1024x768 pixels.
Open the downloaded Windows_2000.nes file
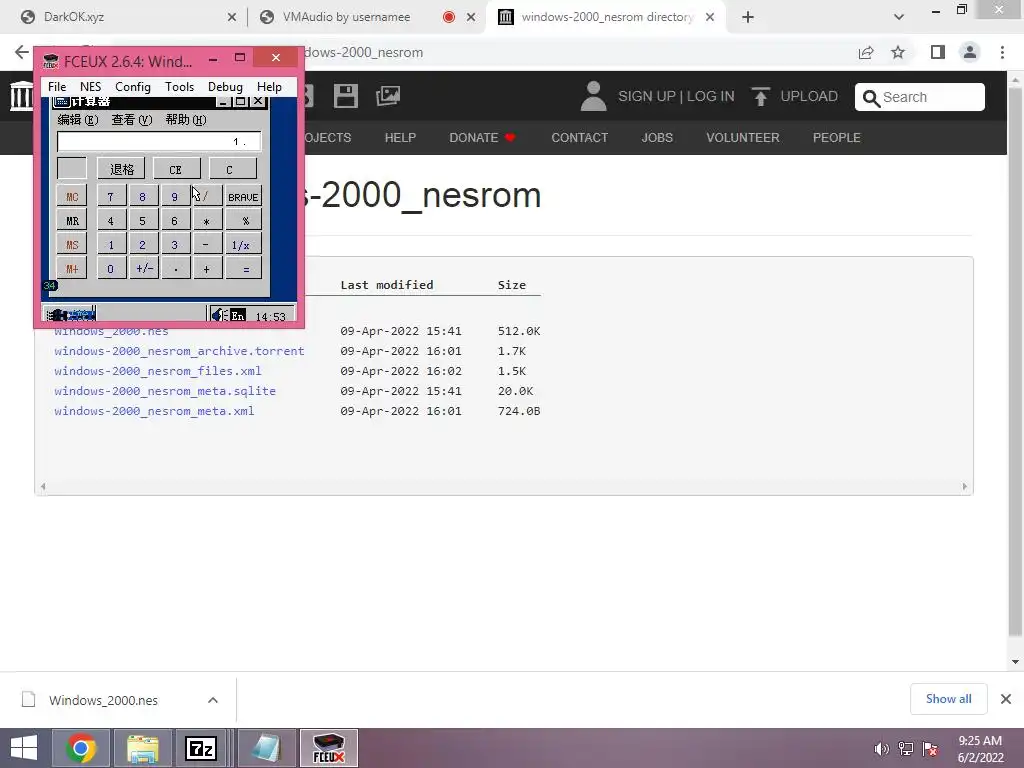[103, 700]
